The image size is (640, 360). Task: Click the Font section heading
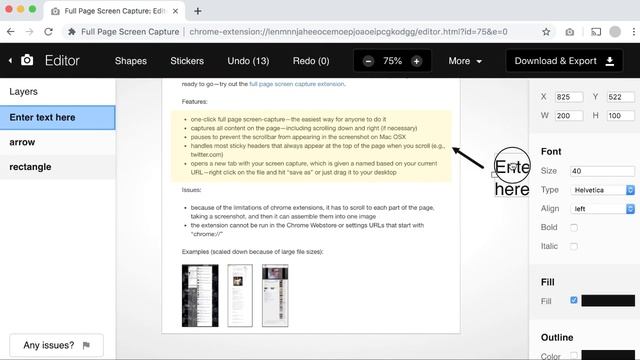click(x=551, y=151)
